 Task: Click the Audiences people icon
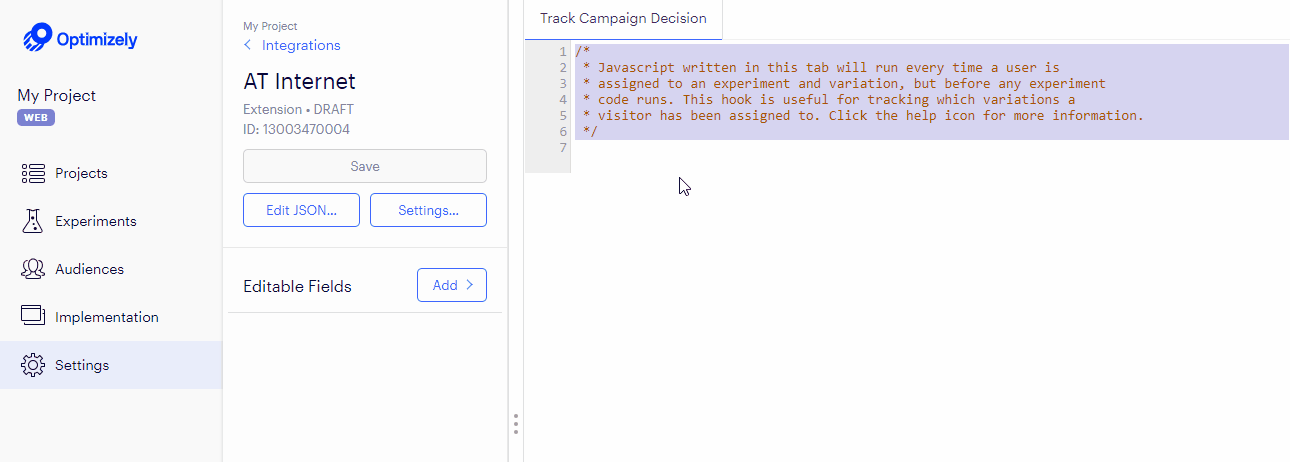(x=33, y=269)
